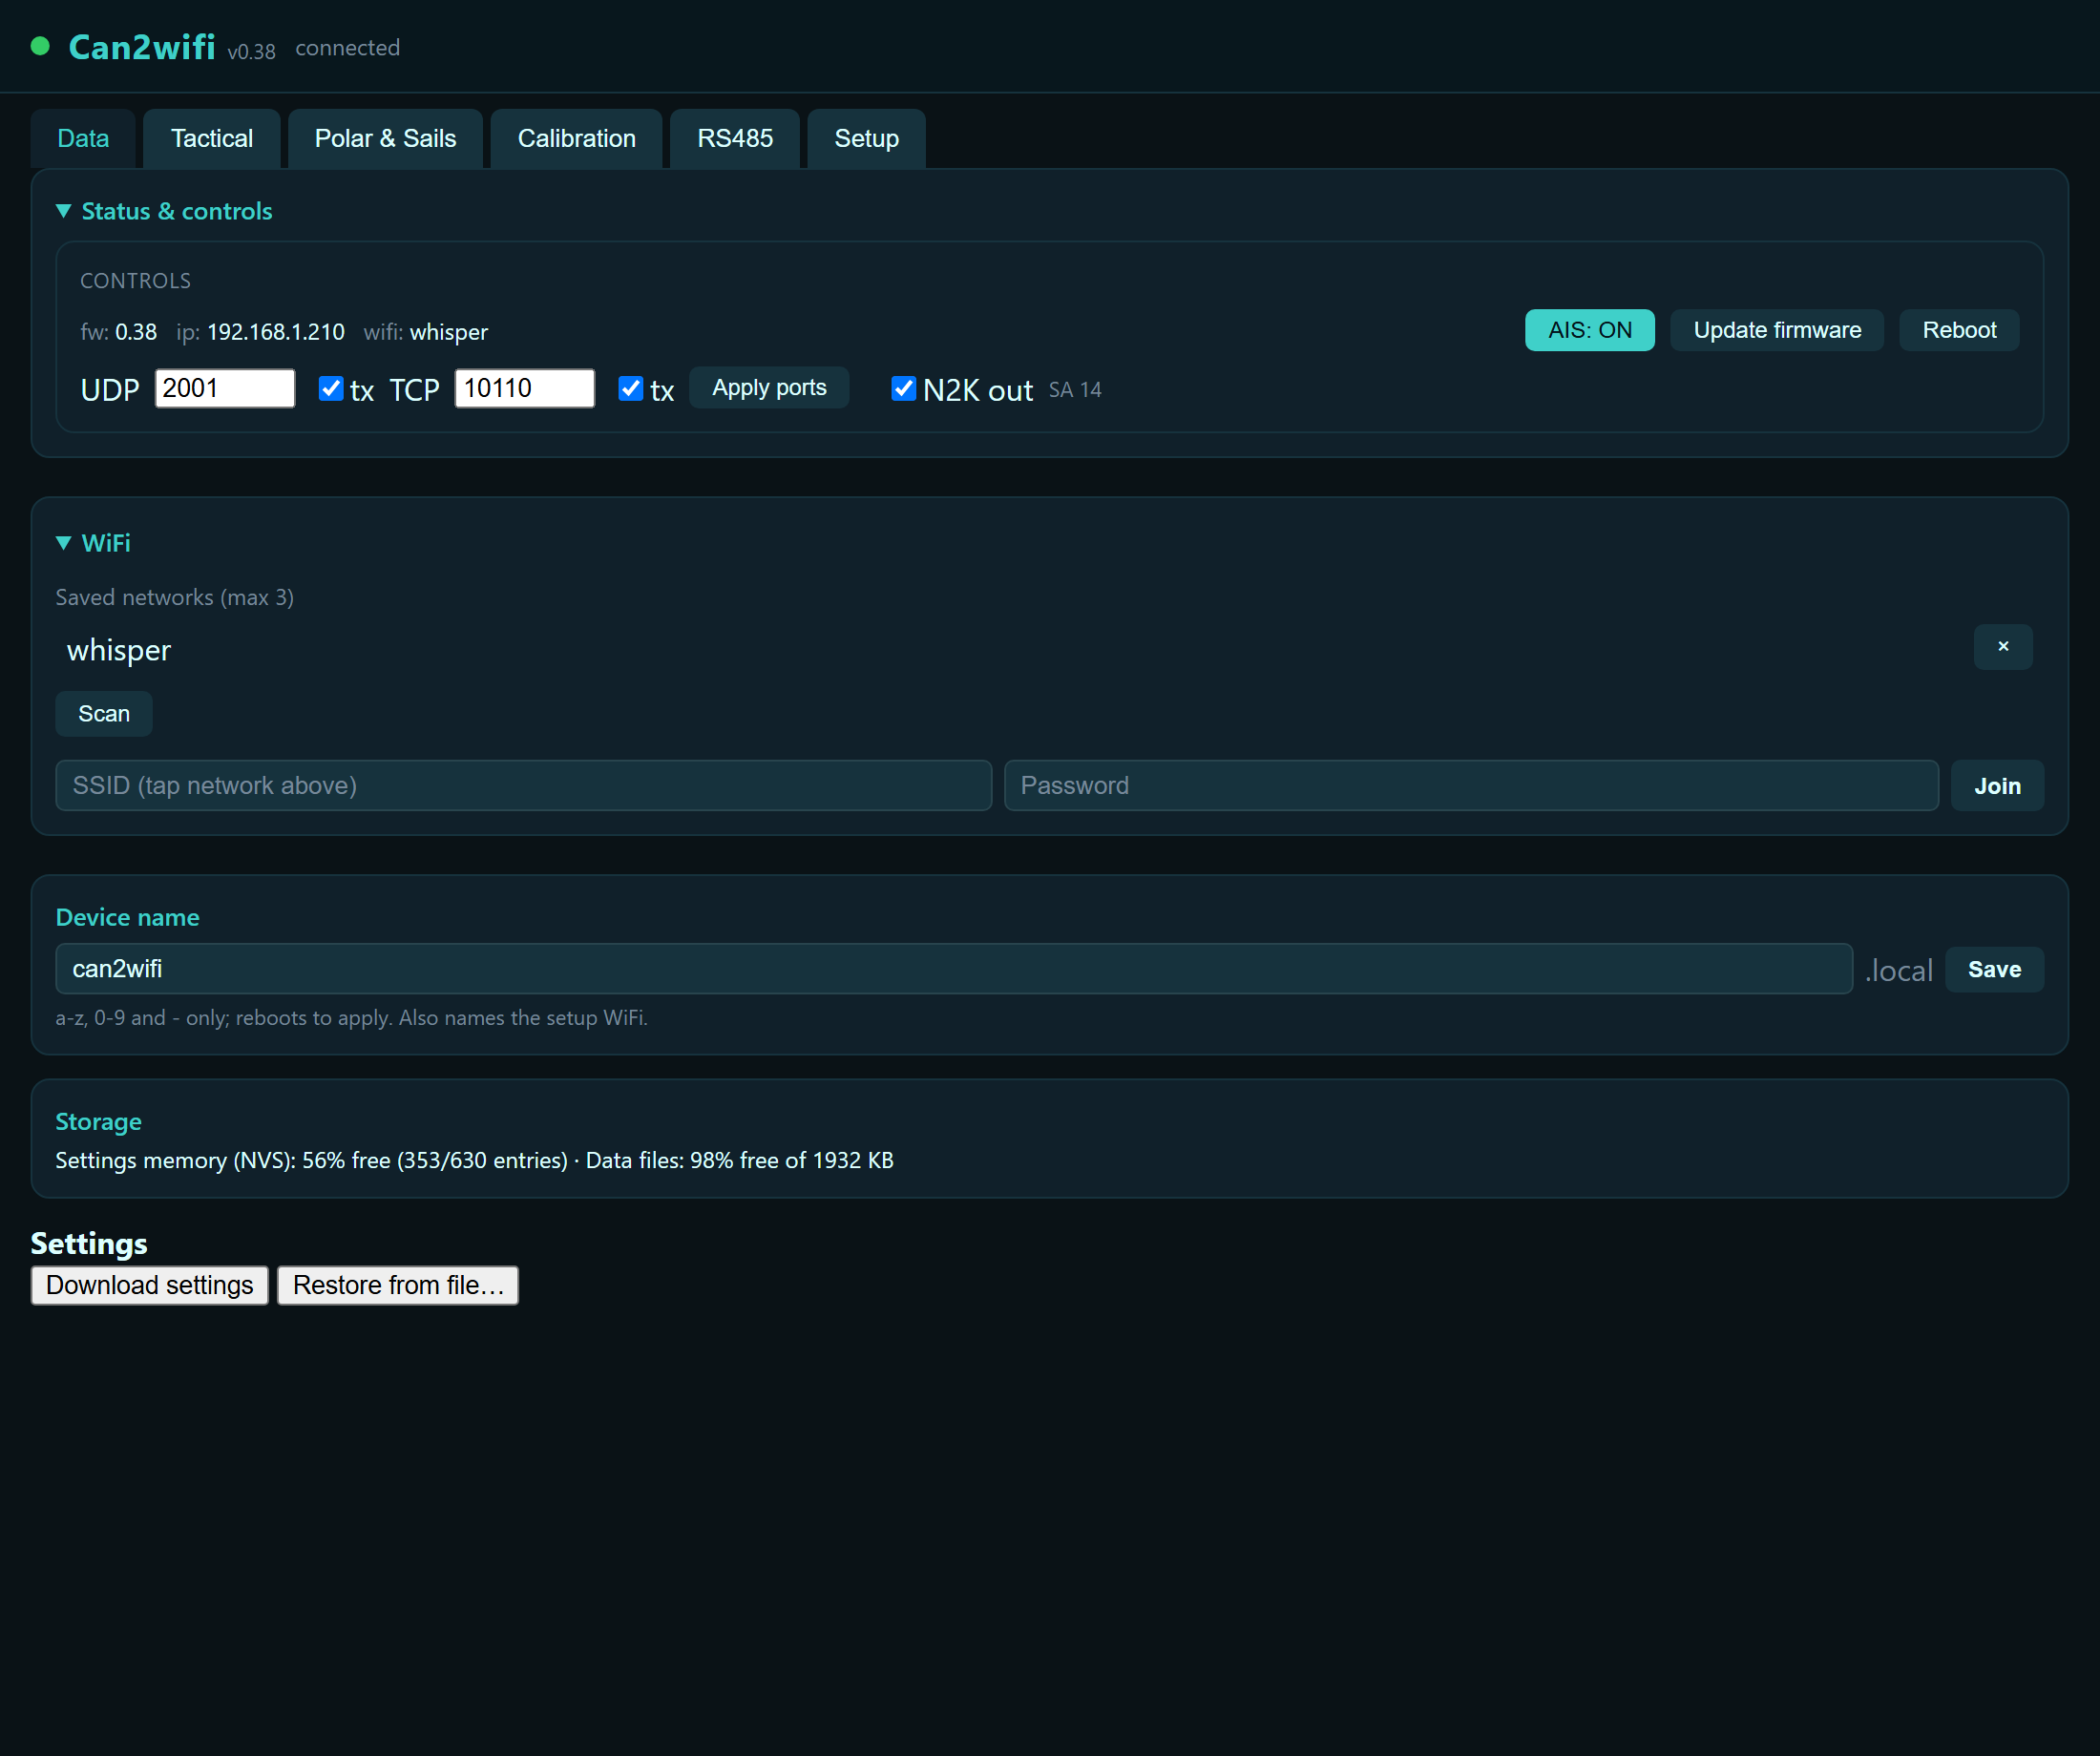Click the device name hint text
Image resolution: width=2100 pixels, height=1756 pixels.
(x=351, y=1017)
